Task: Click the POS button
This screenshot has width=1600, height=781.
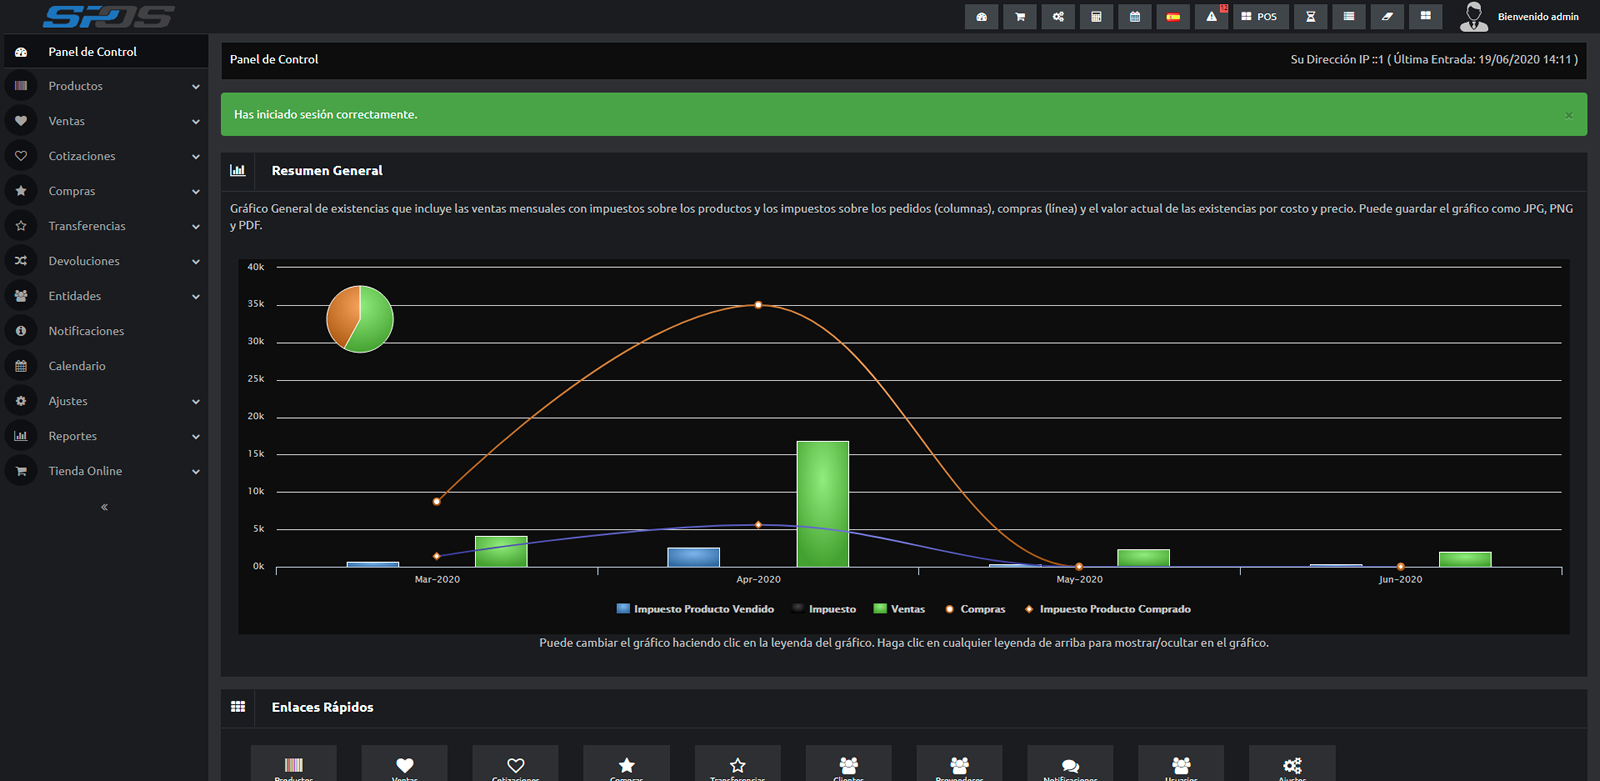Action: (x=1259, y=17)
